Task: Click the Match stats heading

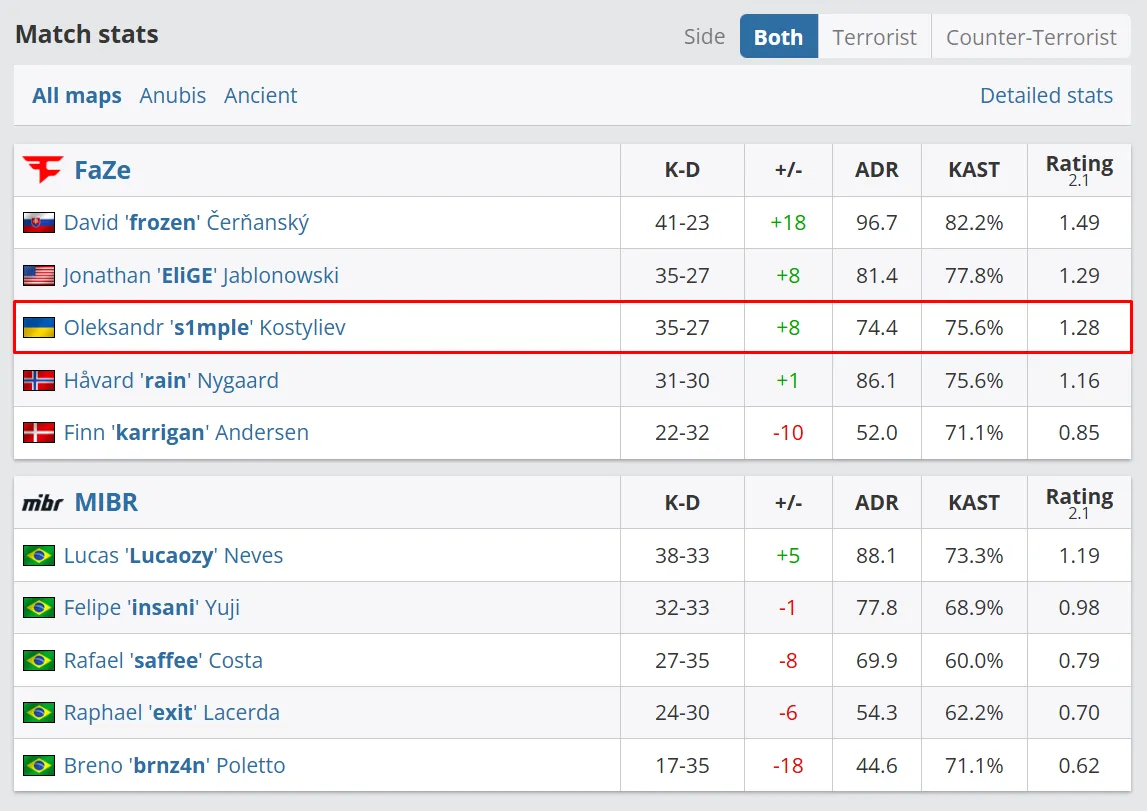Action: tap(86, 34)
